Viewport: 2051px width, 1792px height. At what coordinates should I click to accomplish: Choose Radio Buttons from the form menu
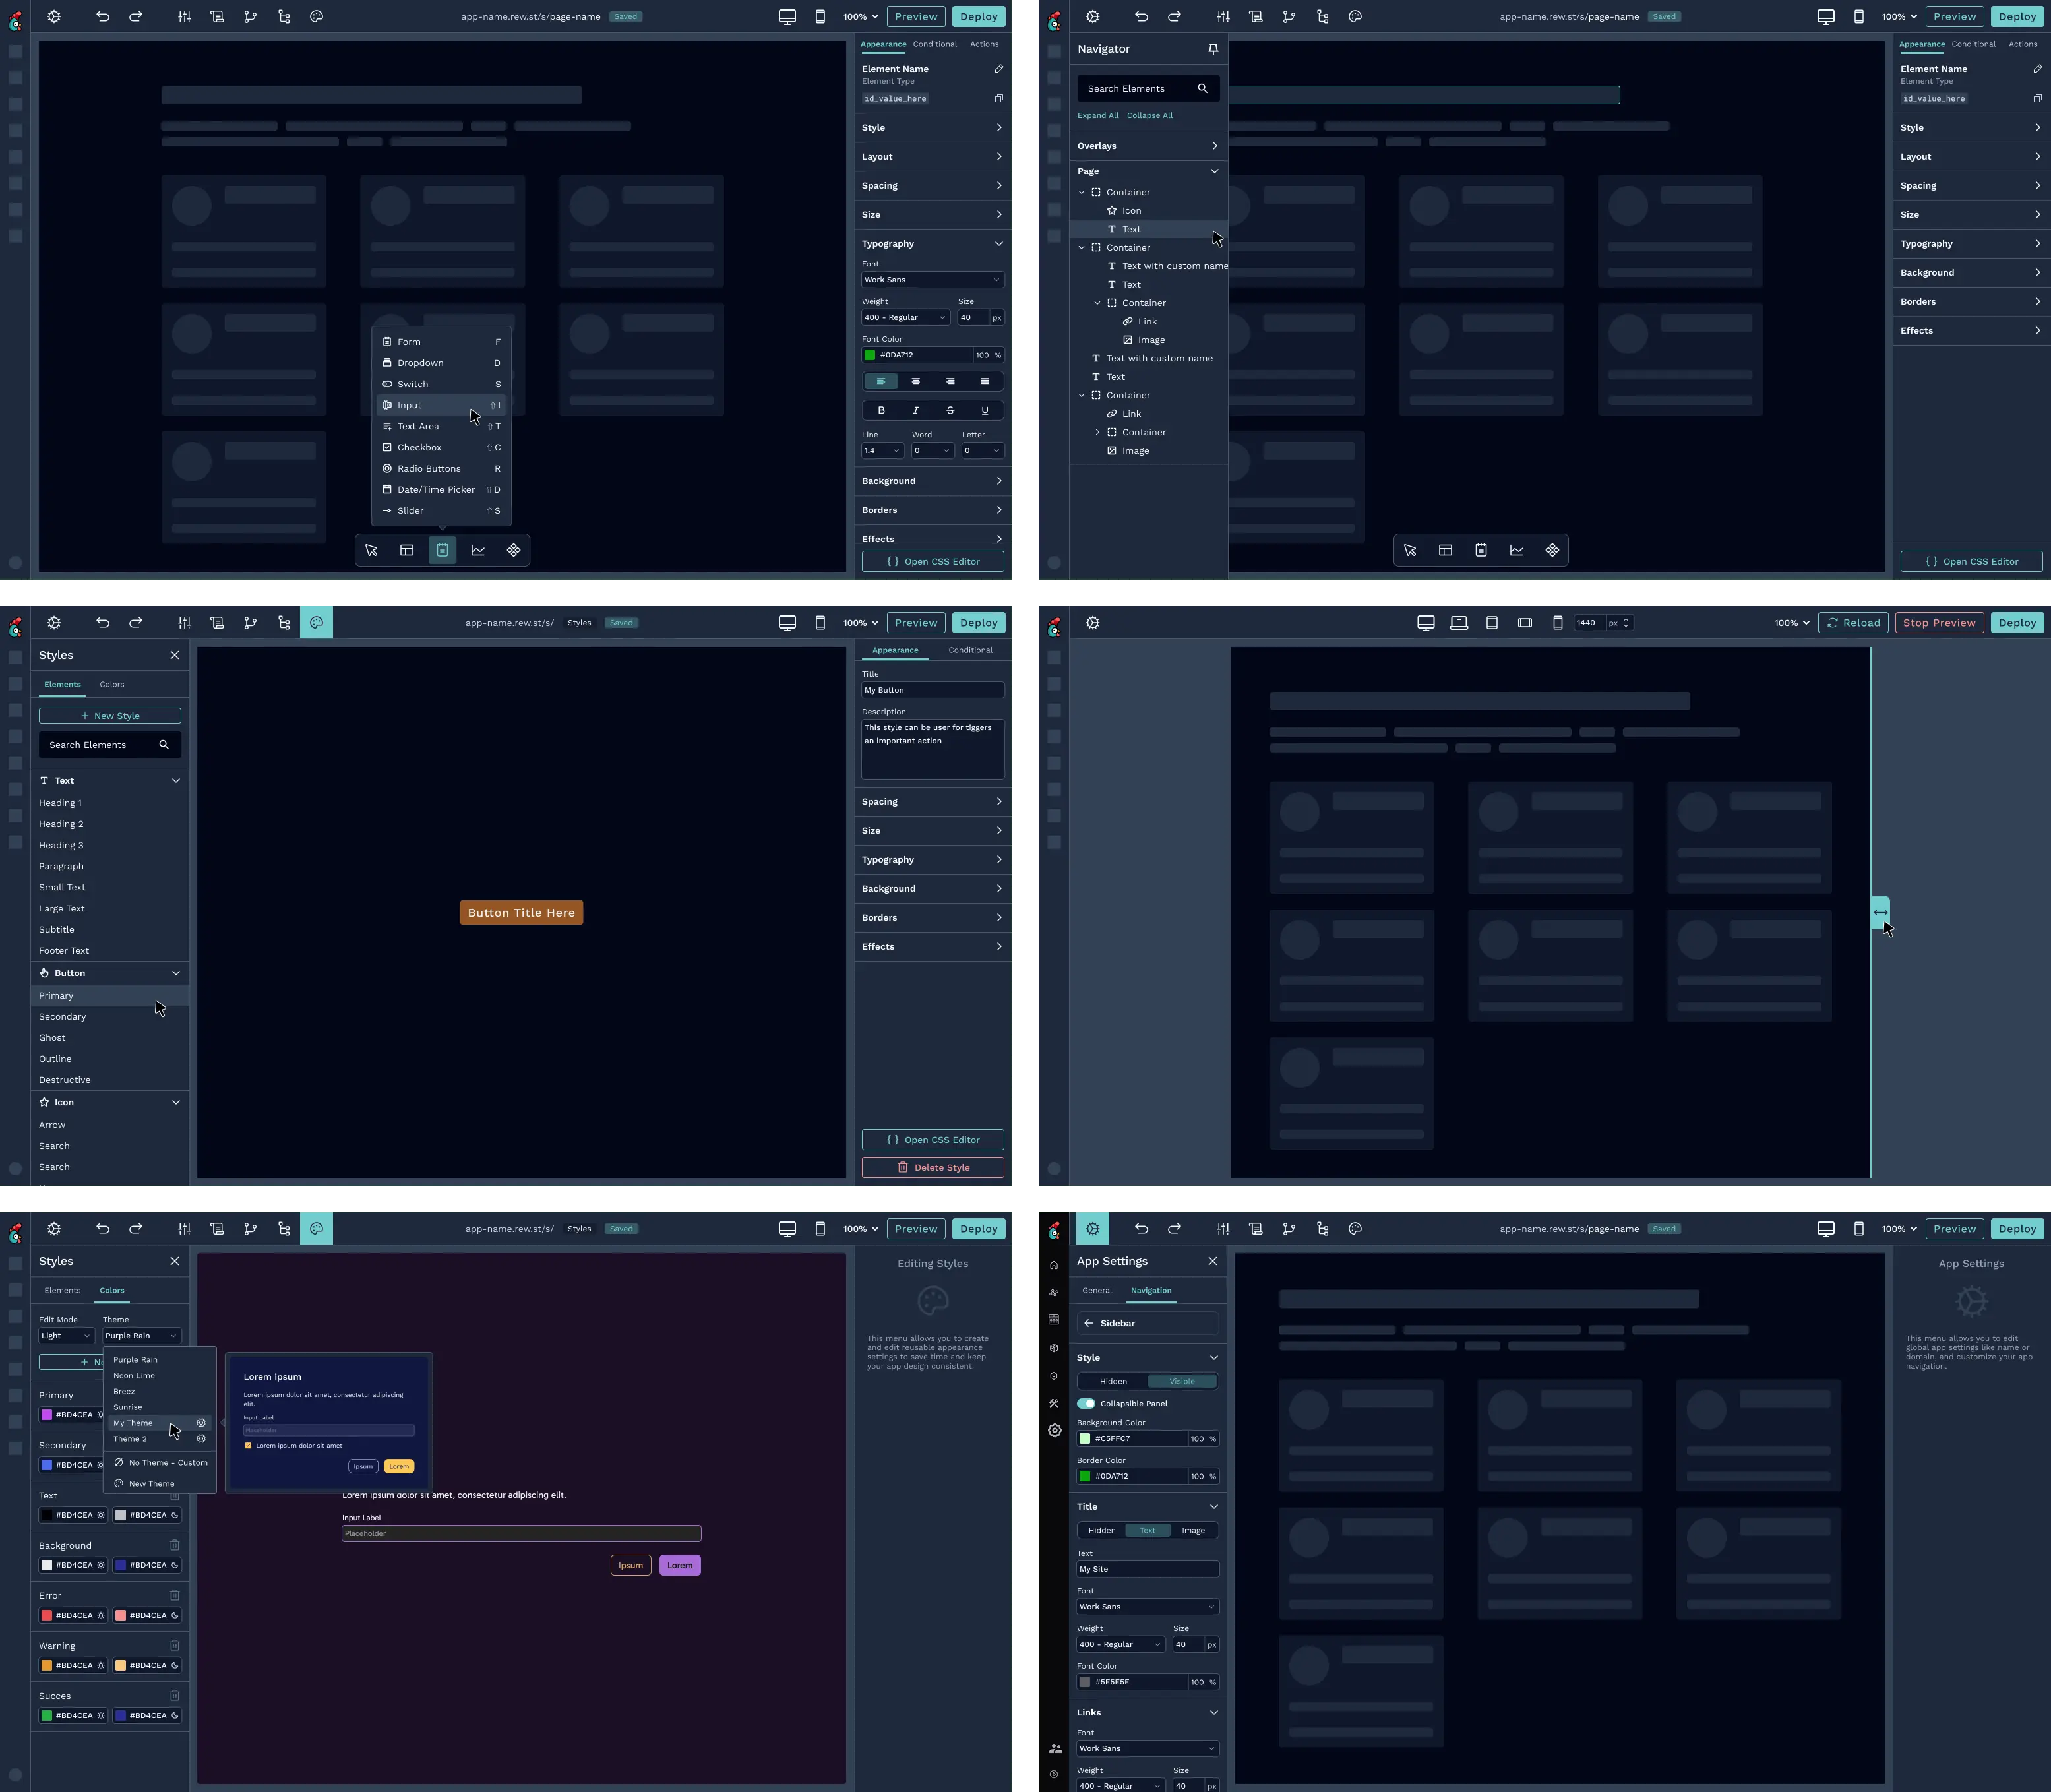429,468
